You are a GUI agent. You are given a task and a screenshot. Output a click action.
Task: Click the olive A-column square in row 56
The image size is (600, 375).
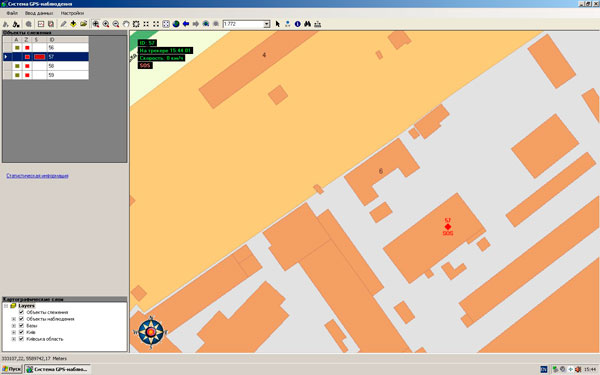pyautogui.click(x=17, y=47)
